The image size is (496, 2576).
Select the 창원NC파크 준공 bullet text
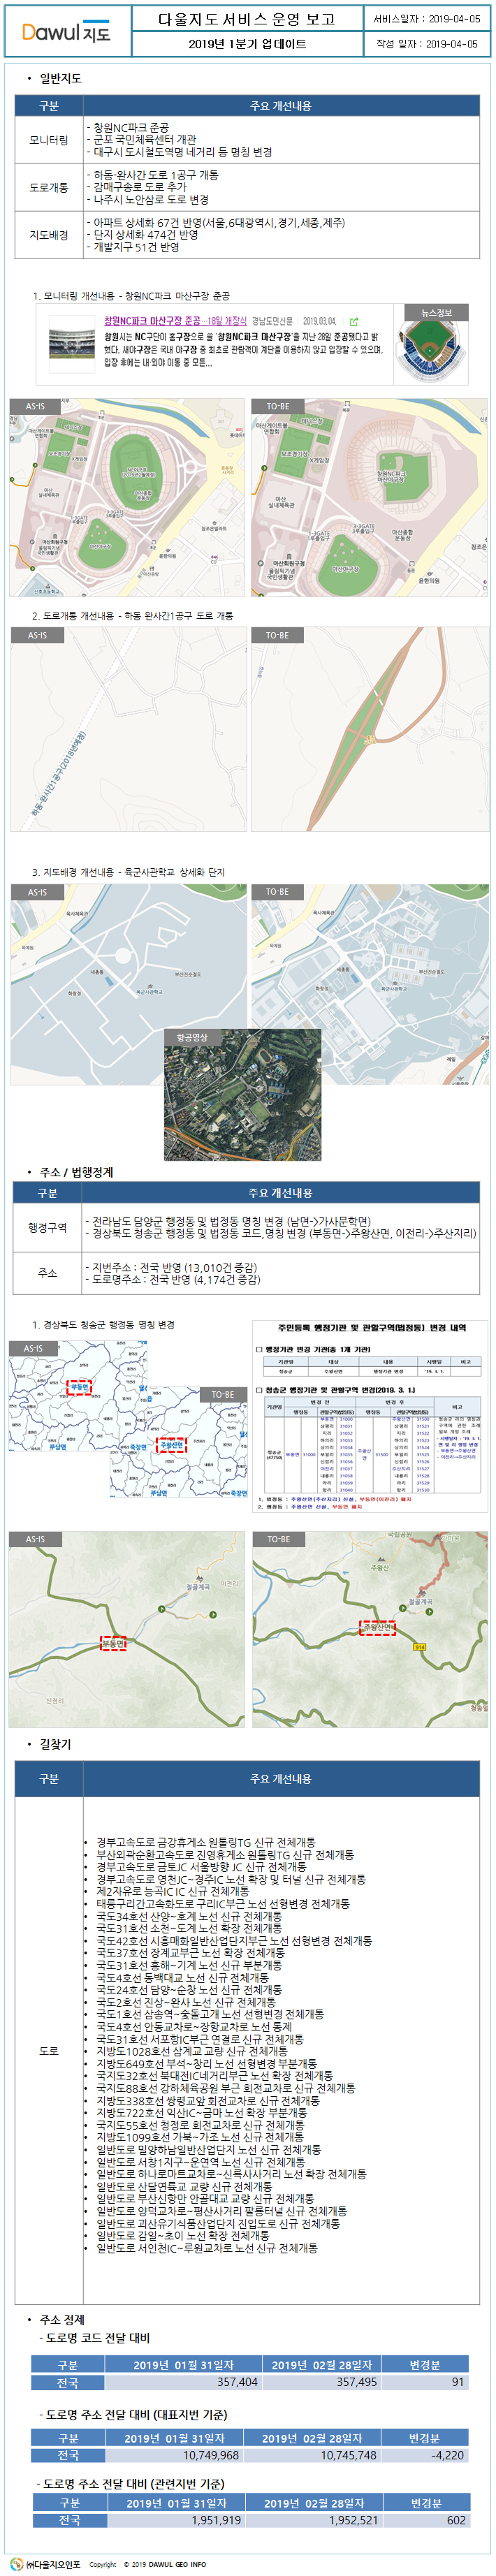tap(127, 128)
